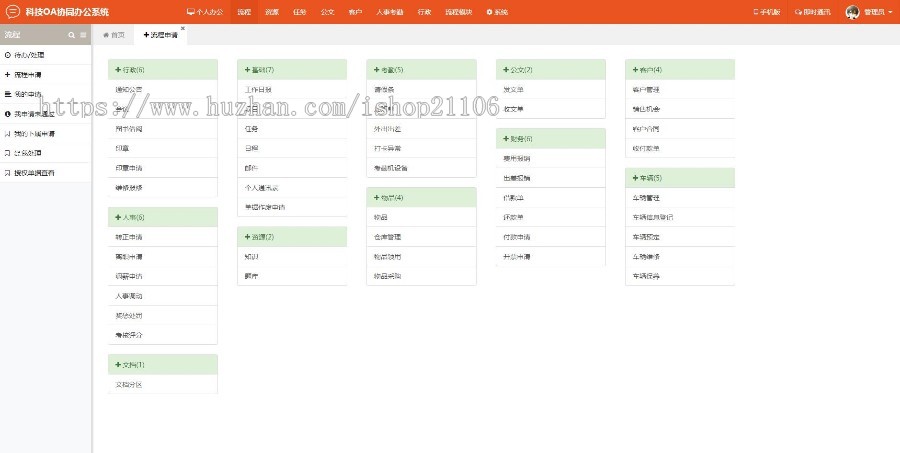Screen dimensions: 900x453
Task: Click the administrator avatar picture
Action: [x=852, y=11]
